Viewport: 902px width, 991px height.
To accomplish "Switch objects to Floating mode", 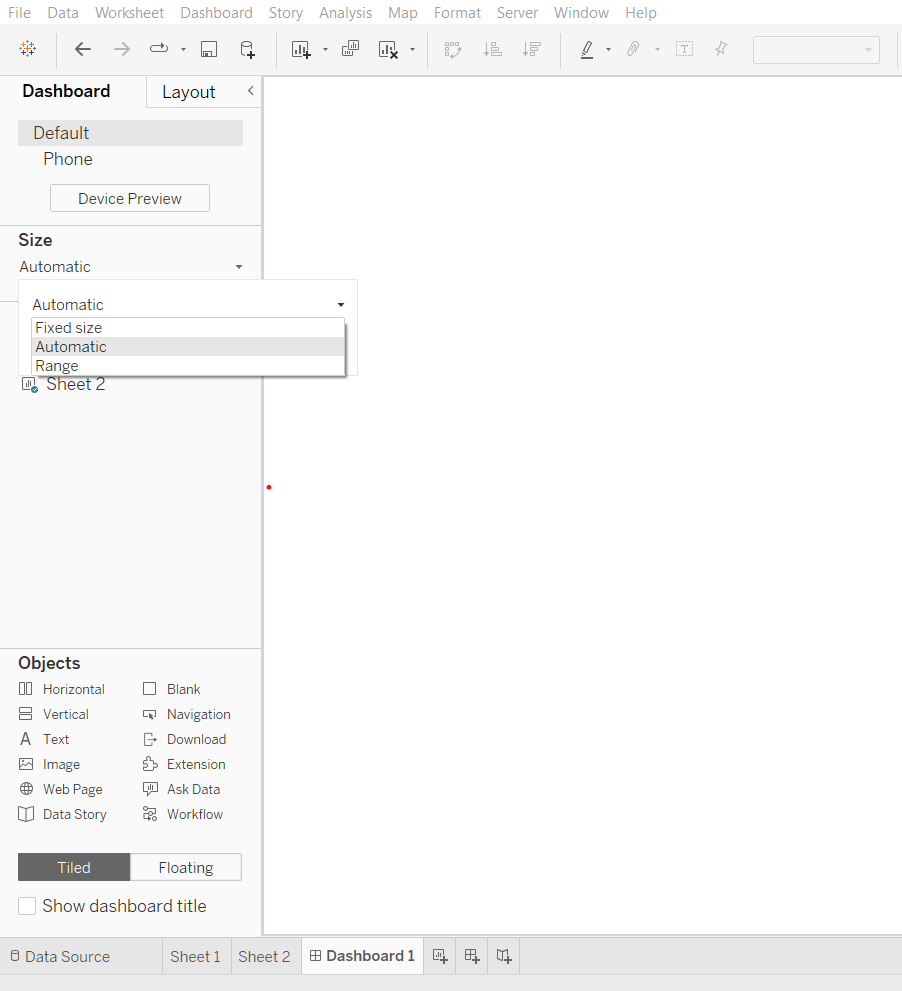I will 186,867.
